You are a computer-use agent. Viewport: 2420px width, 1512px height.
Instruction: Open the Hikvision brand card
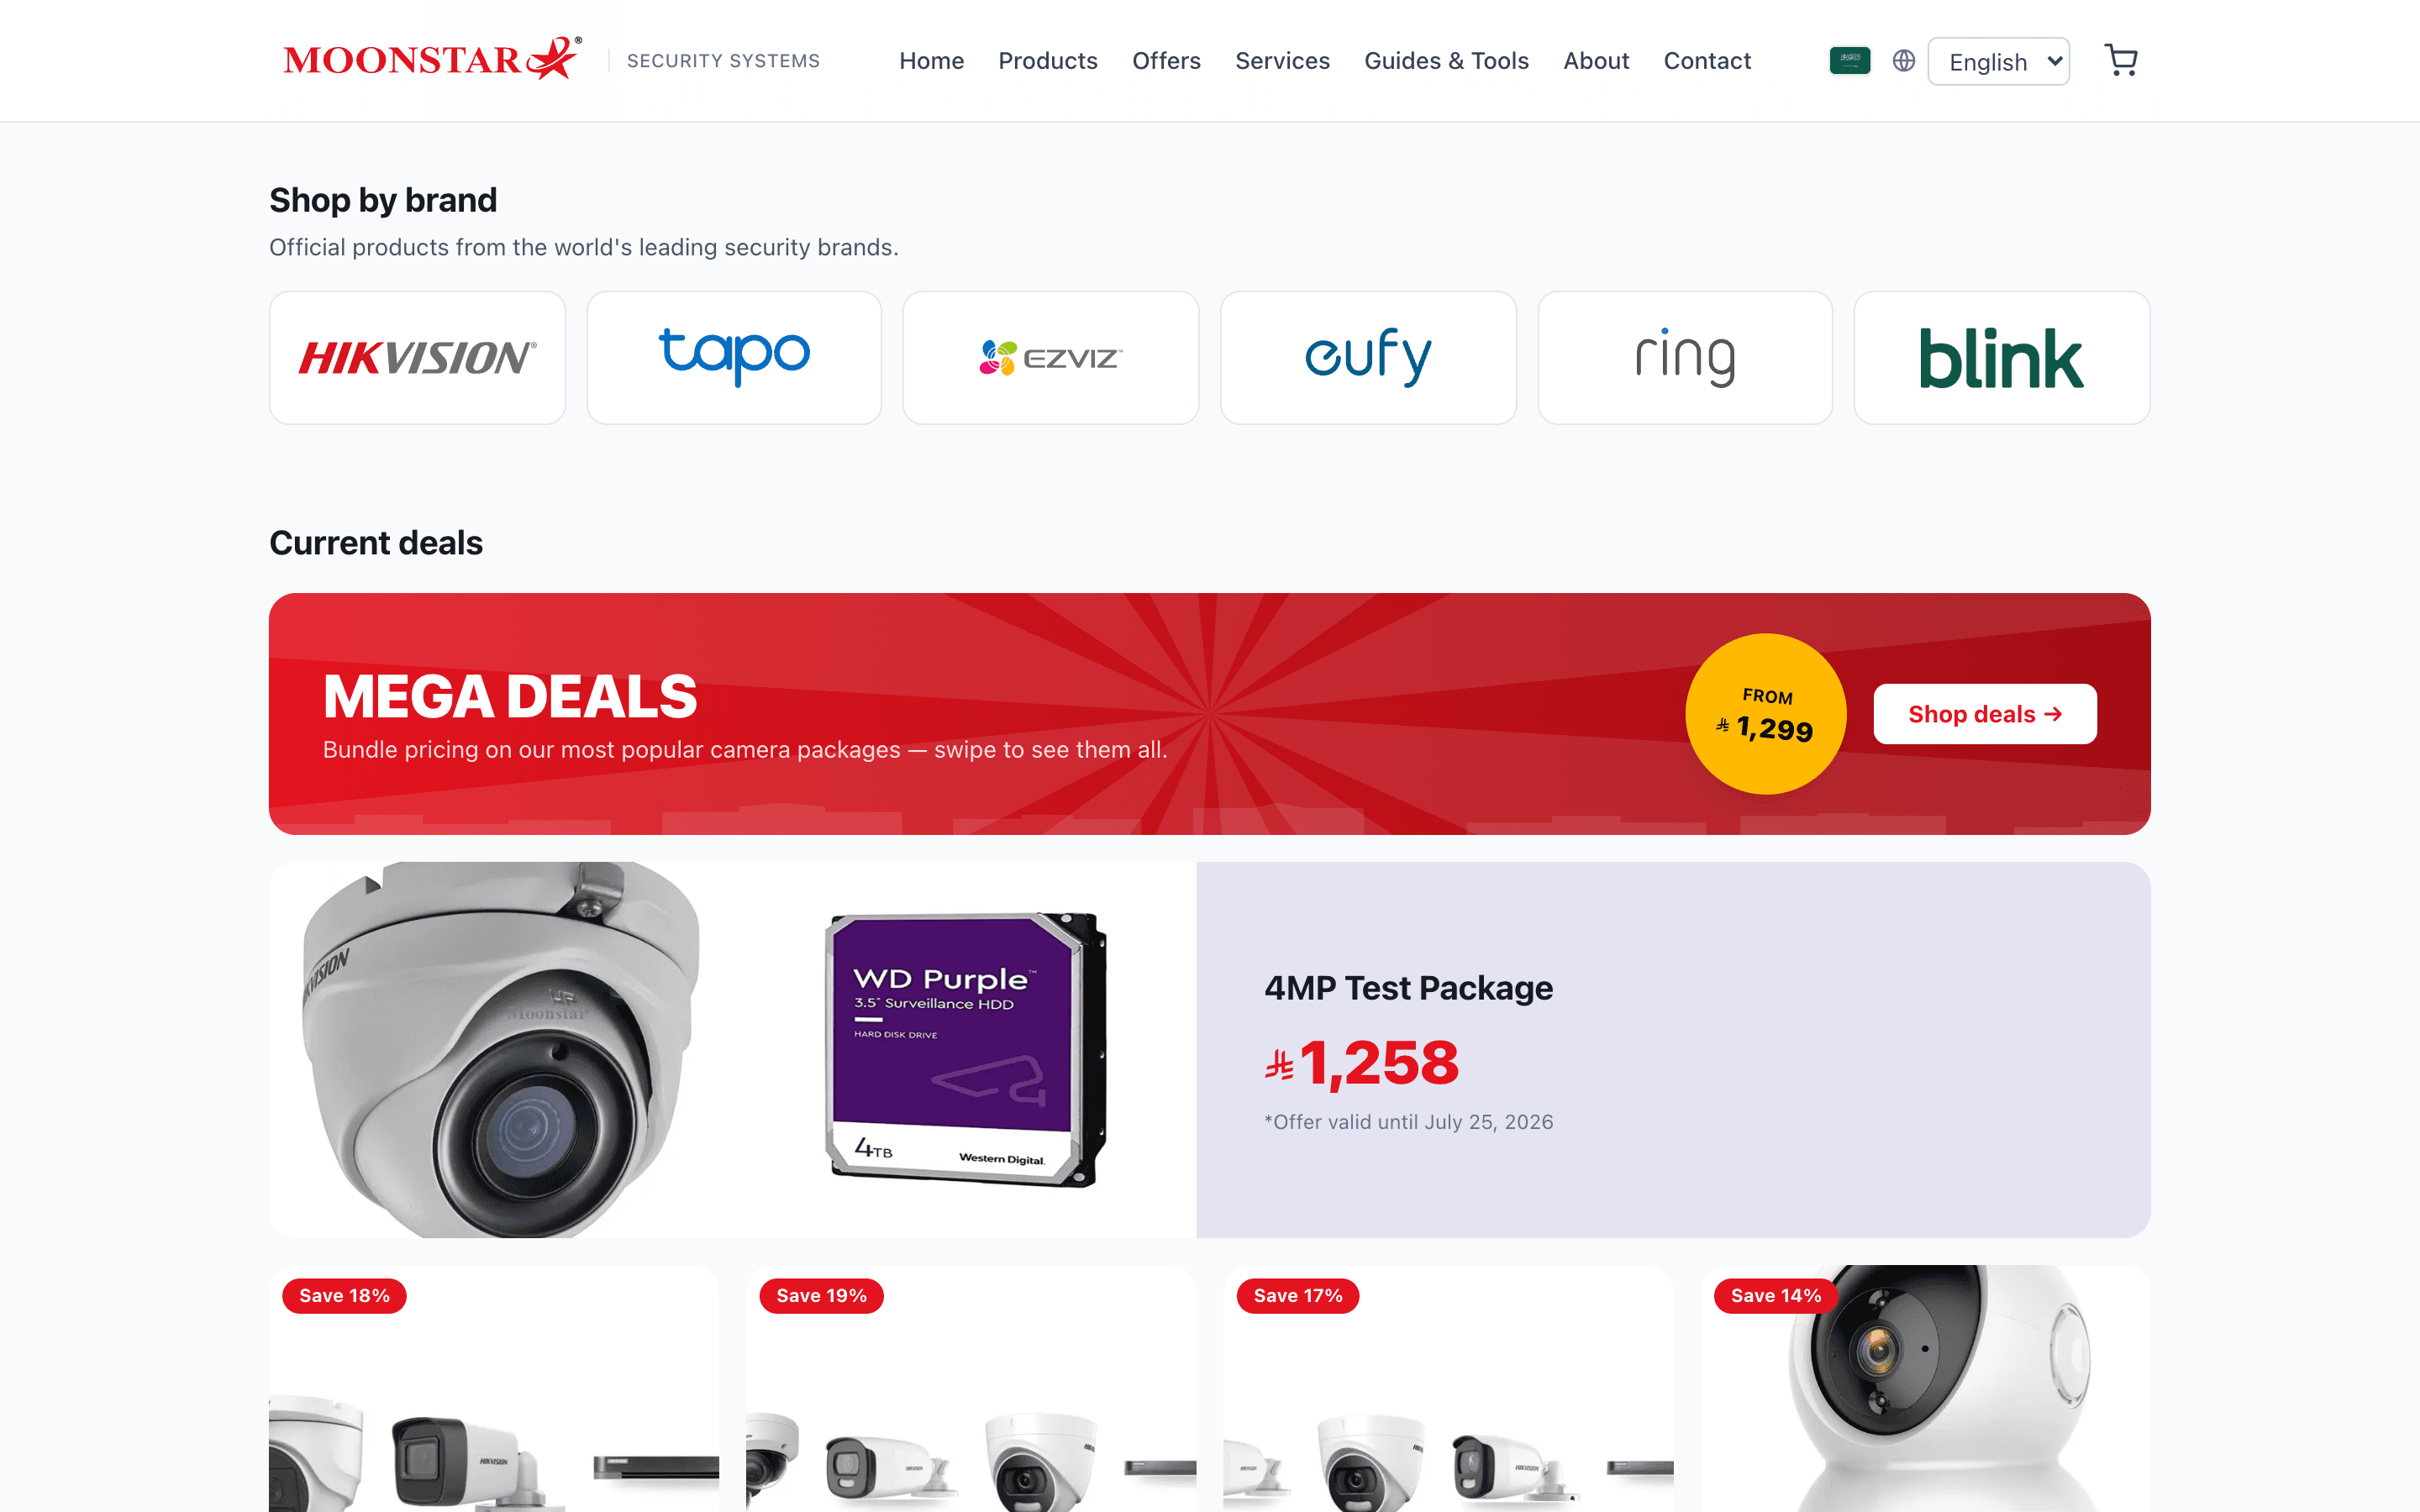coord(417,358)
